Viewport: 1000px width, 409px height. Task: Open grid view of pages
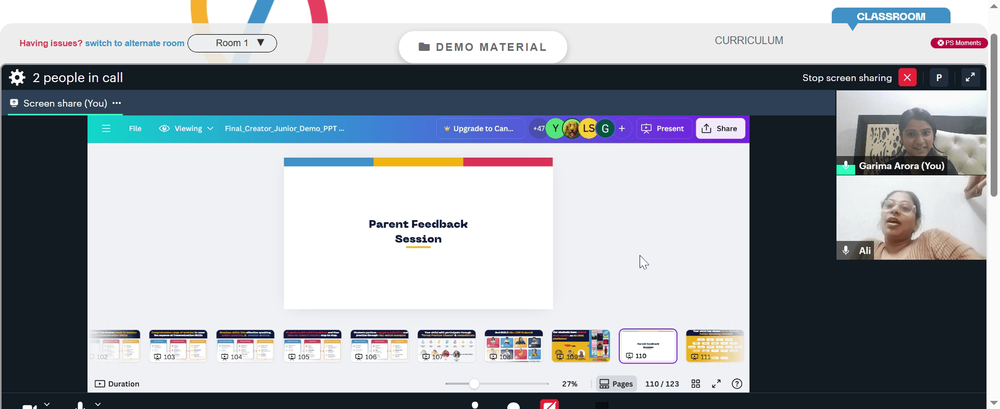[696, 383]
